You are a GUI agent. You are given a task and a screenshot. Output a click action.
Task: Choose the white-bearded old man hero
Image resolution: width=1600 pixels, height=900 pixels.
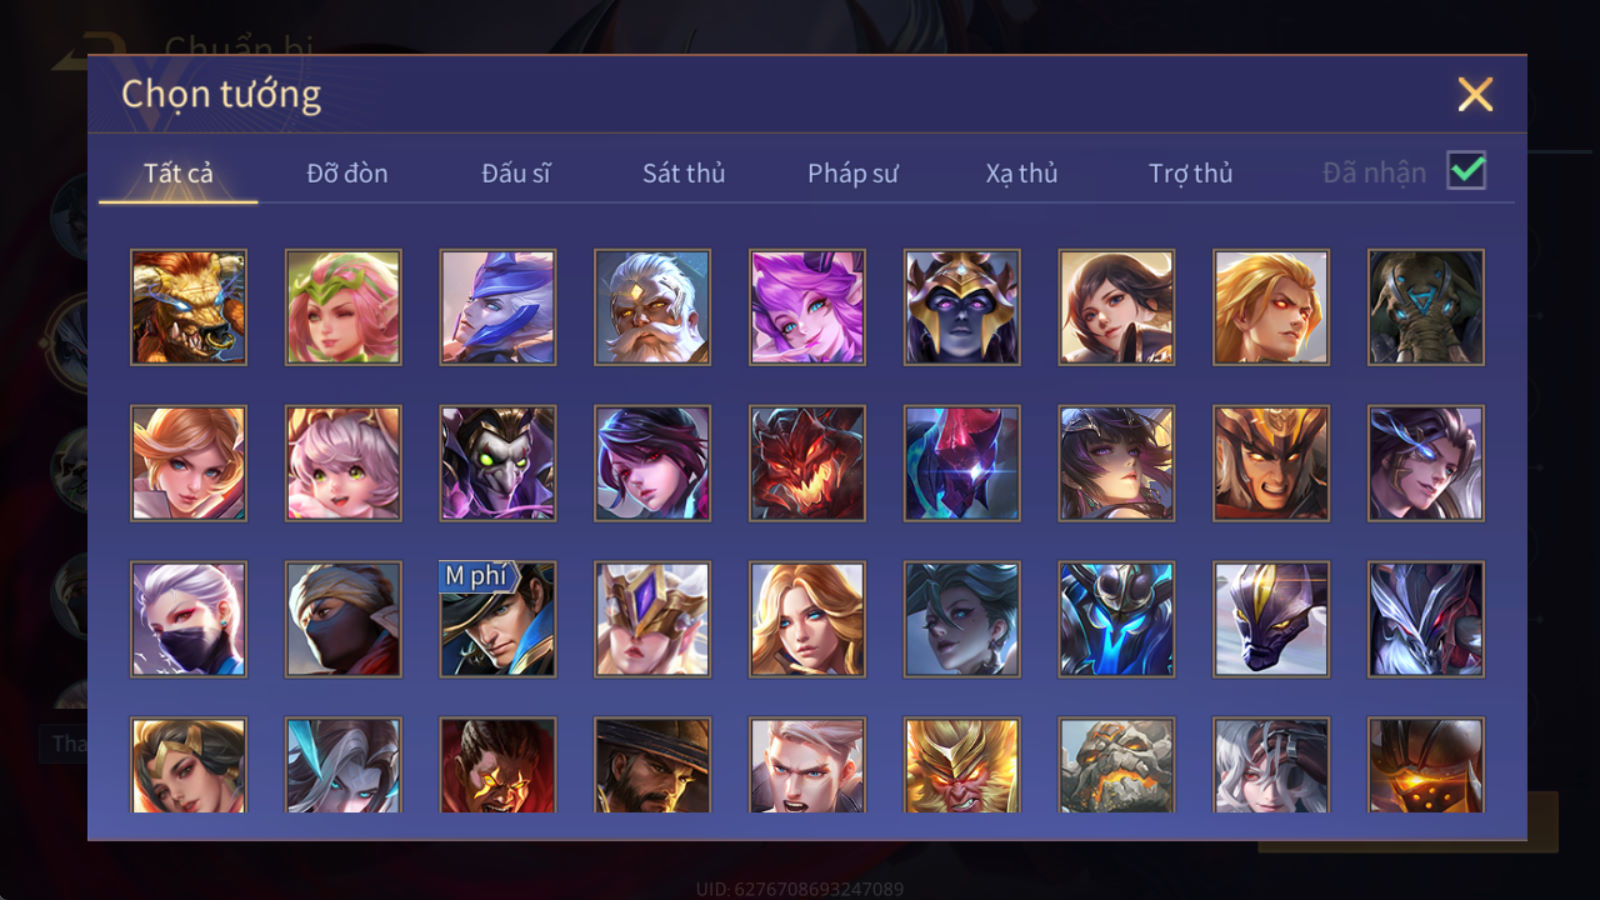pos(652,307)
